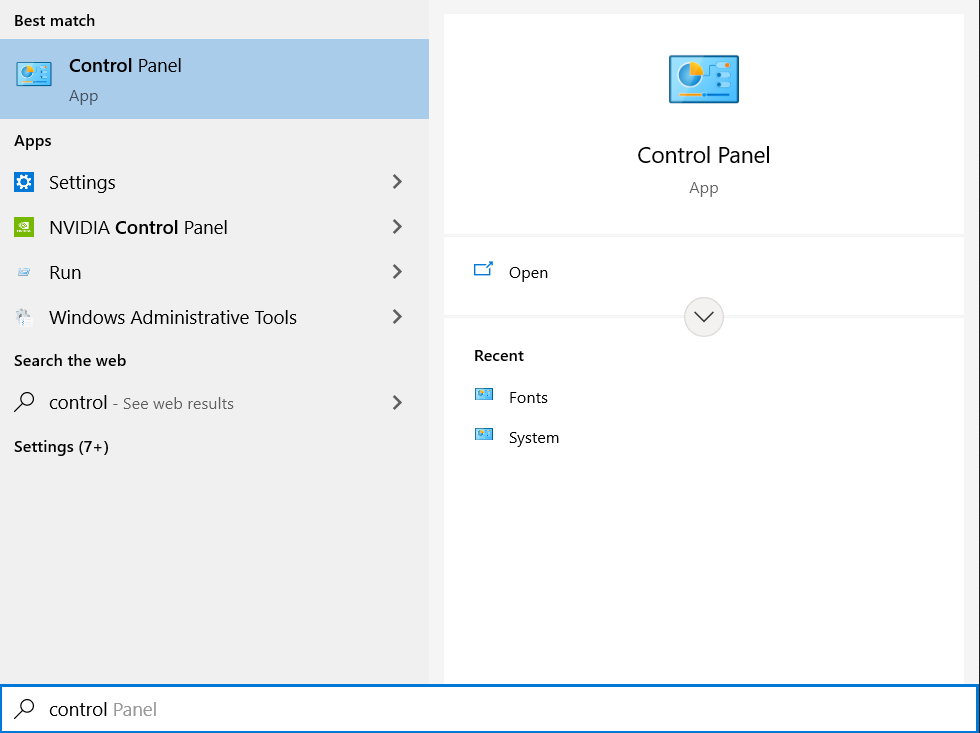Open System from the Recent list

(x=534, y=437)
